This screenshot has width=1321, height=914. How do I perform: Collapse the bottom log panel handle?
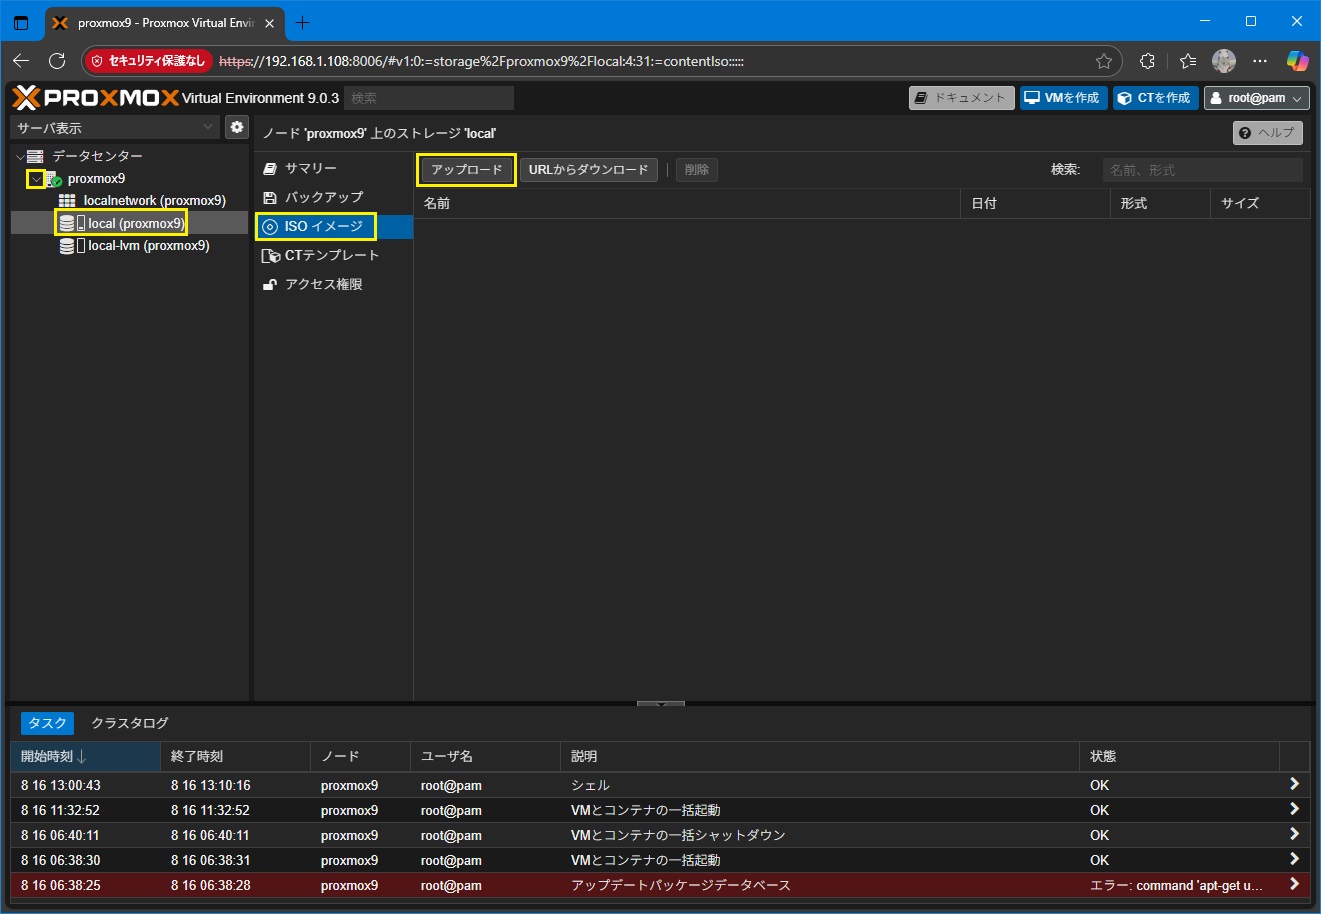pos(660,704)
